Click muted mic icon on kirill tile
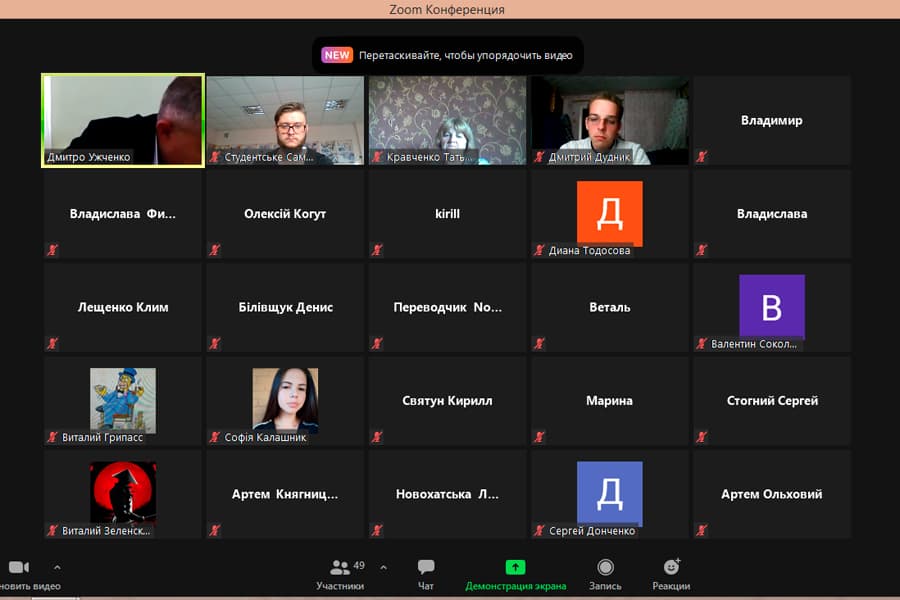900x600 pixels. point(377,250)
